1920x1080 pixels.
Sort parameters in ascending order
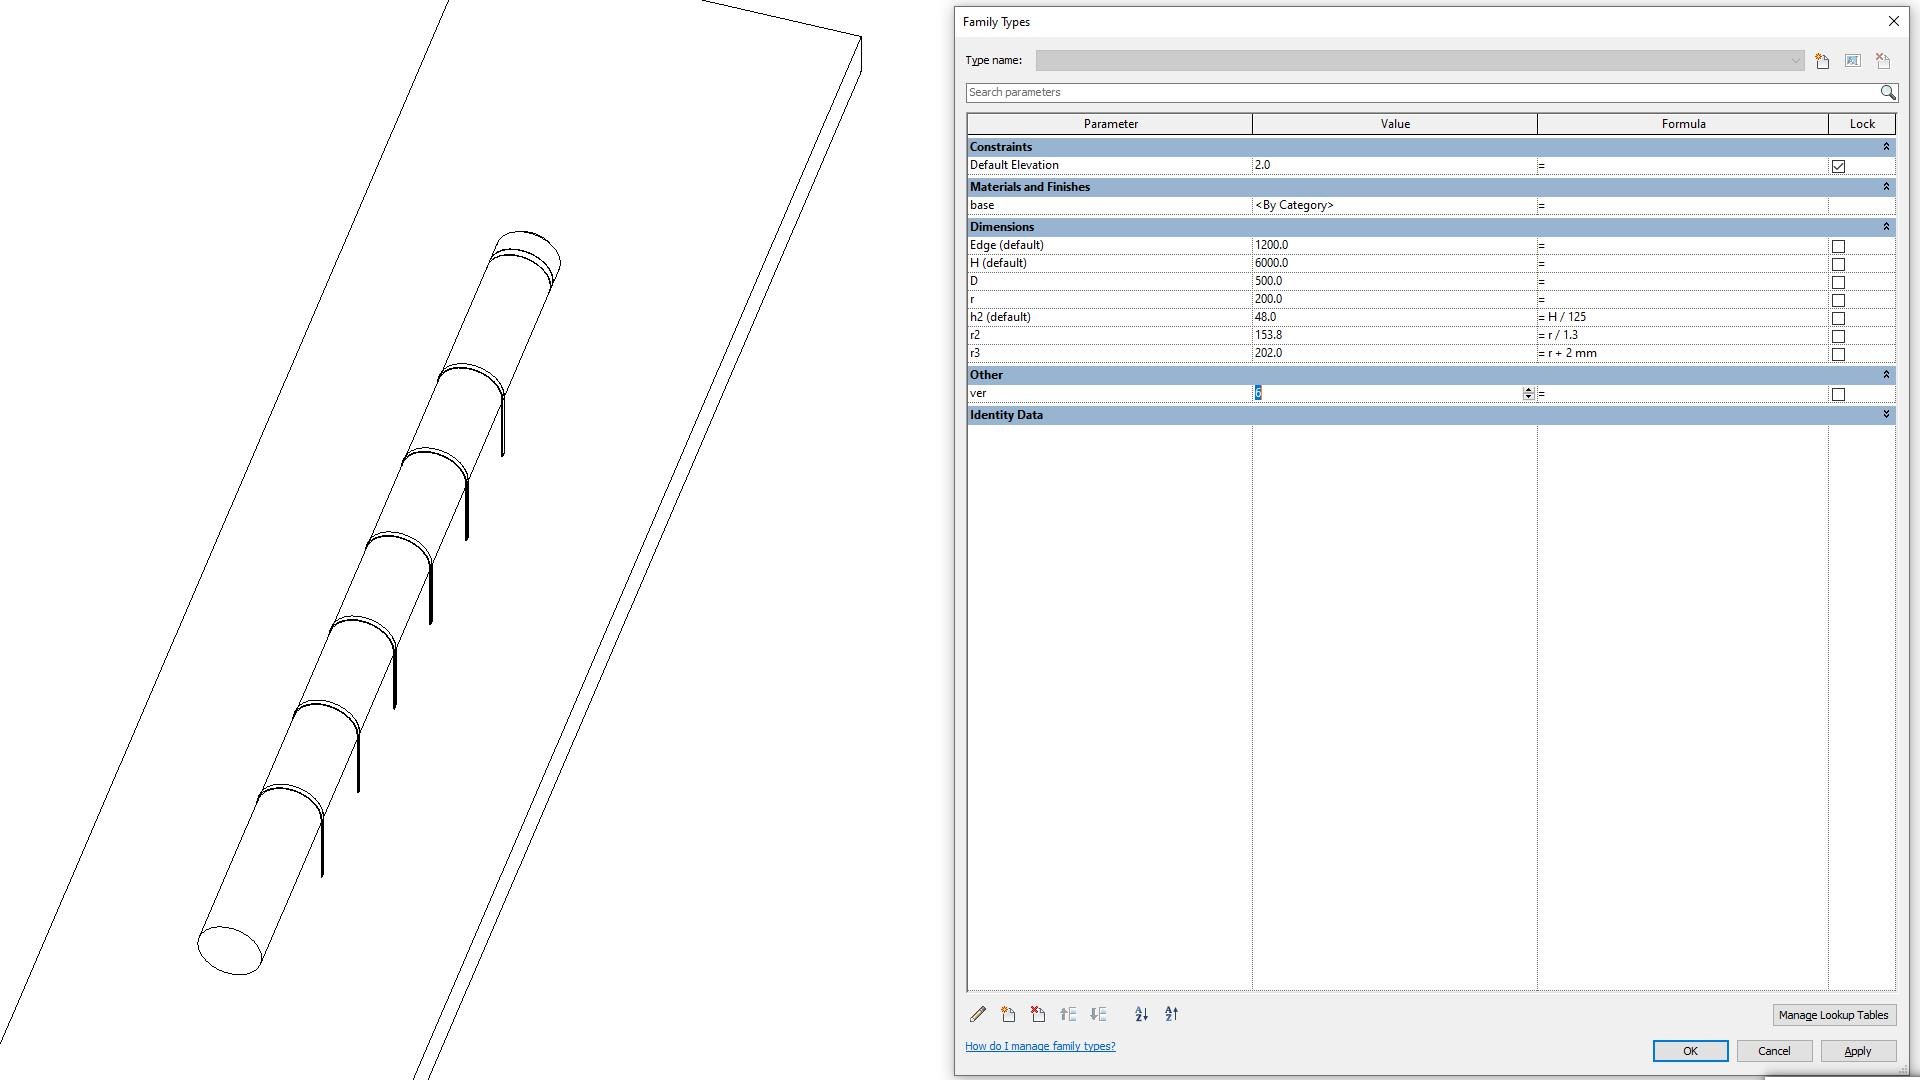point(1141,1014)
